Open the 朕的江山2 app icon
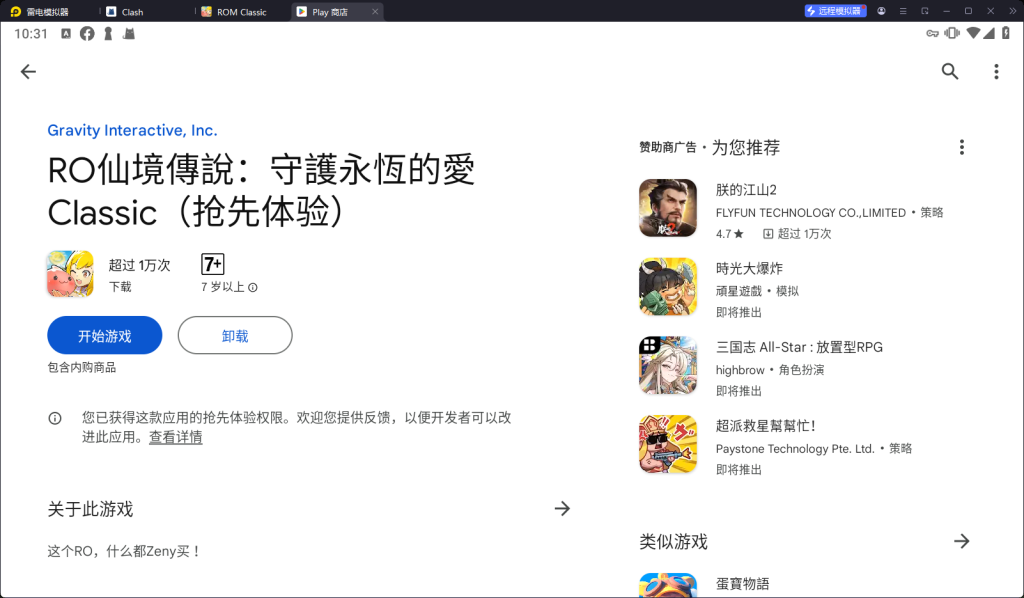Image resolution: width=1024 pixels, height=598 pixels. click(x=668, y=208)
